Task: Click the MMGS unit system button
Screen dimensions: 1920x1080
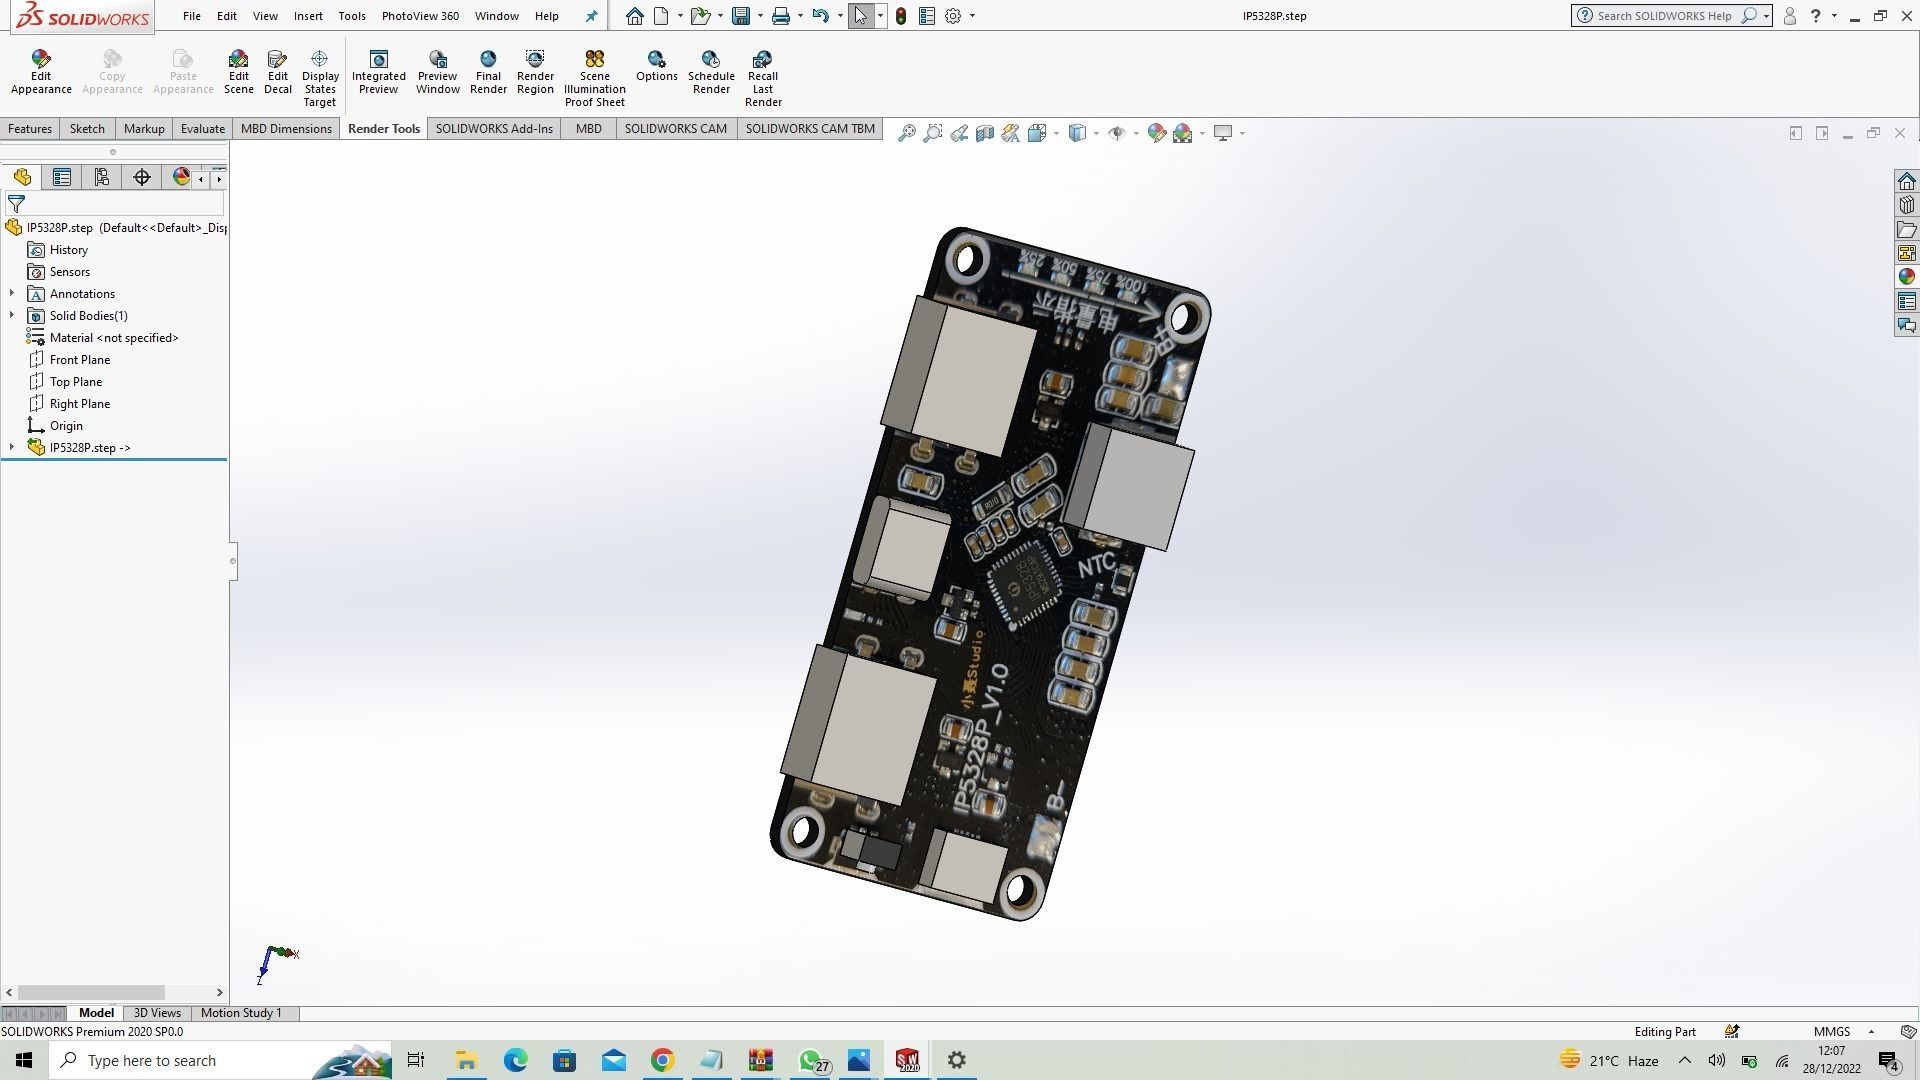Action: (x=1832, y=1032)
